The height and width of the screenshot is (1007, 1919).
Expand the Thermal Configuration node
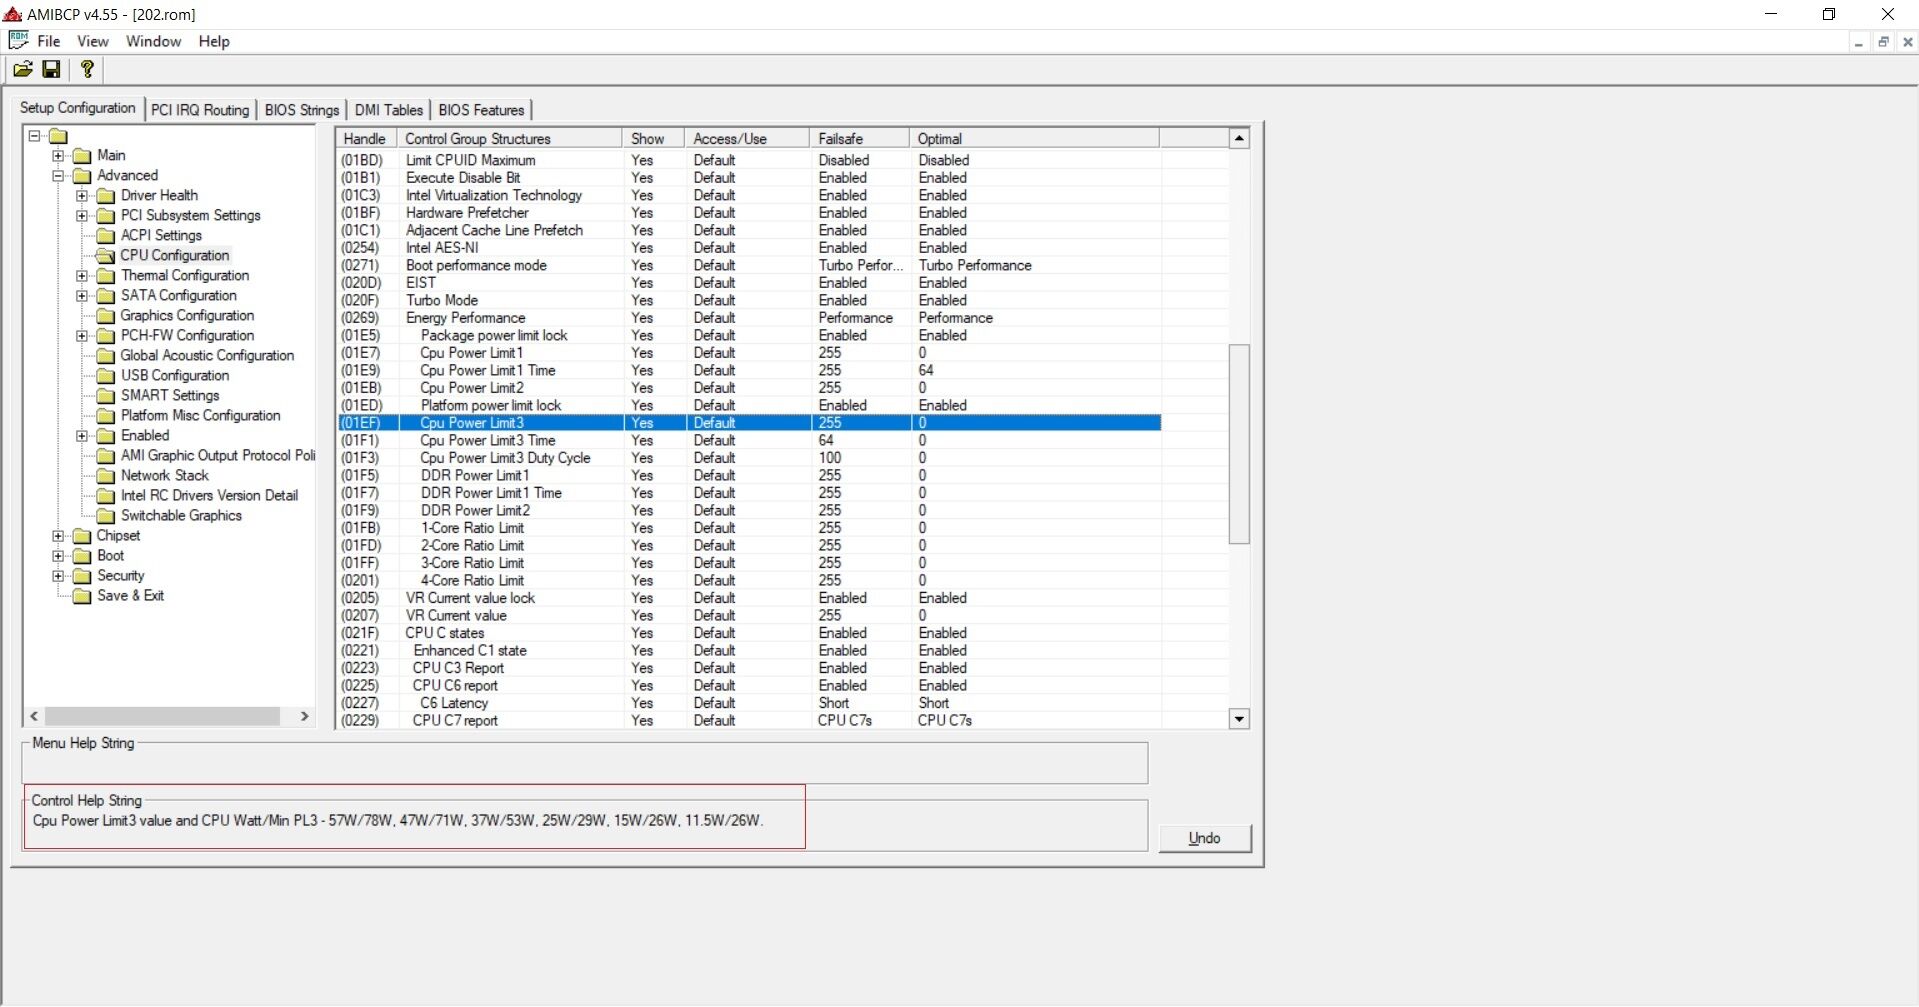82,275
